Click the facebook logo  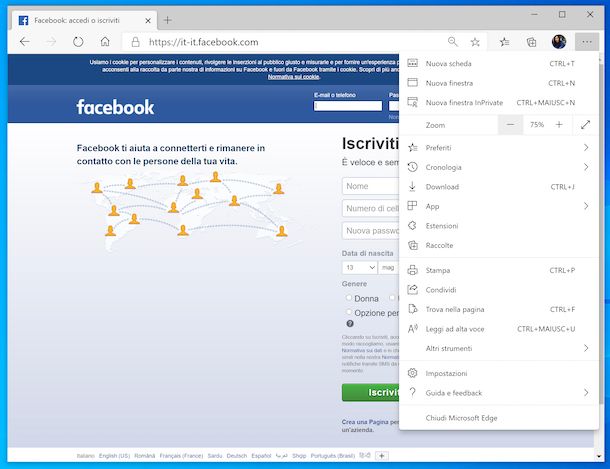click(x=115, y=107)
